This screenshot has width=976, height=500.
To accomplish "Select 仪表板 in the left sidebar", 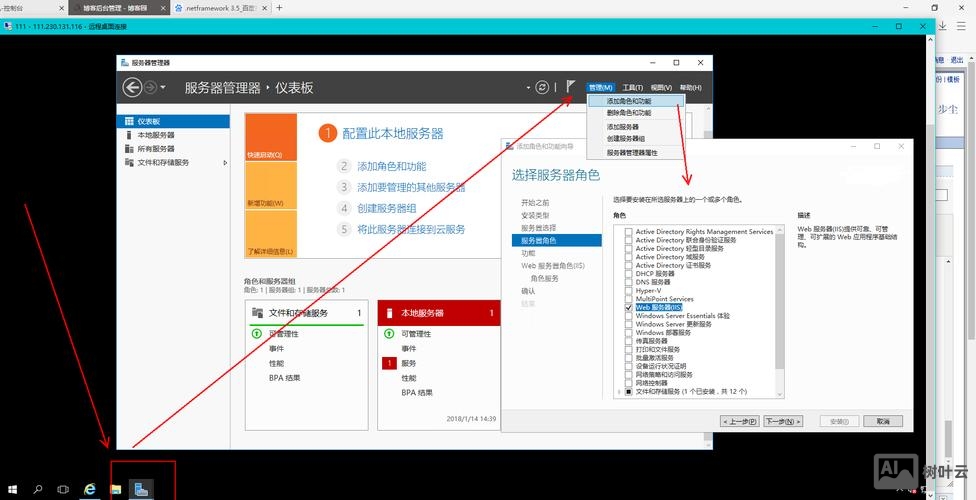I will (173, 121).
